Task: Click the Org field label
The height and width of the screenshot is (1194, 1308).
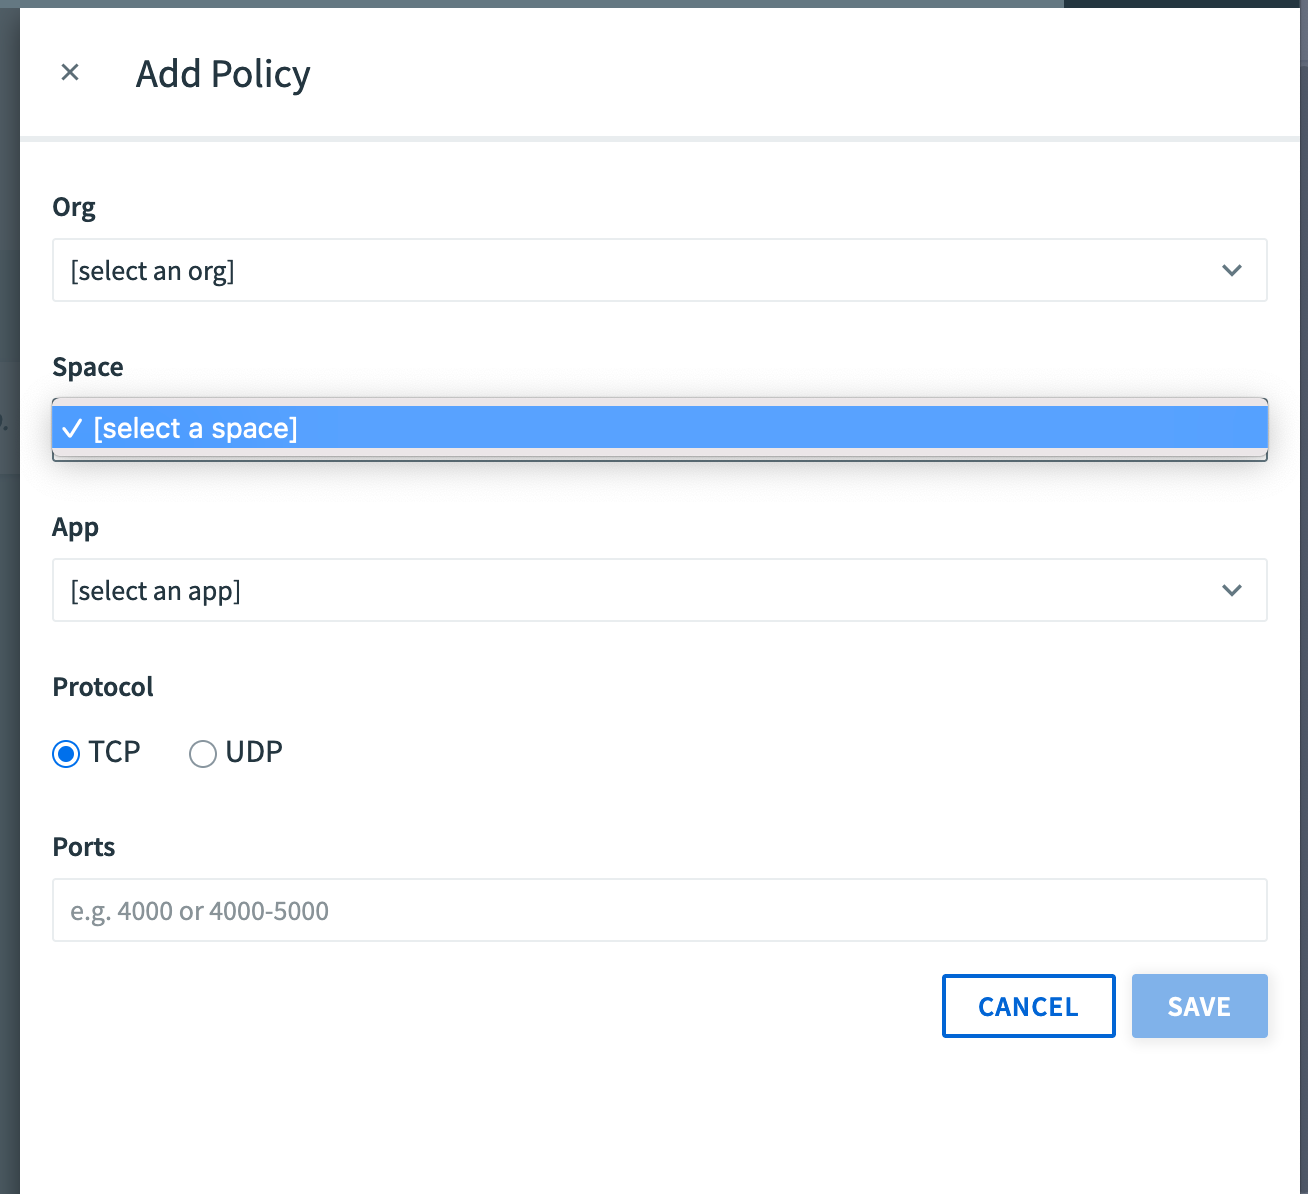Action: pyautogui.click(x=74, y=207)
